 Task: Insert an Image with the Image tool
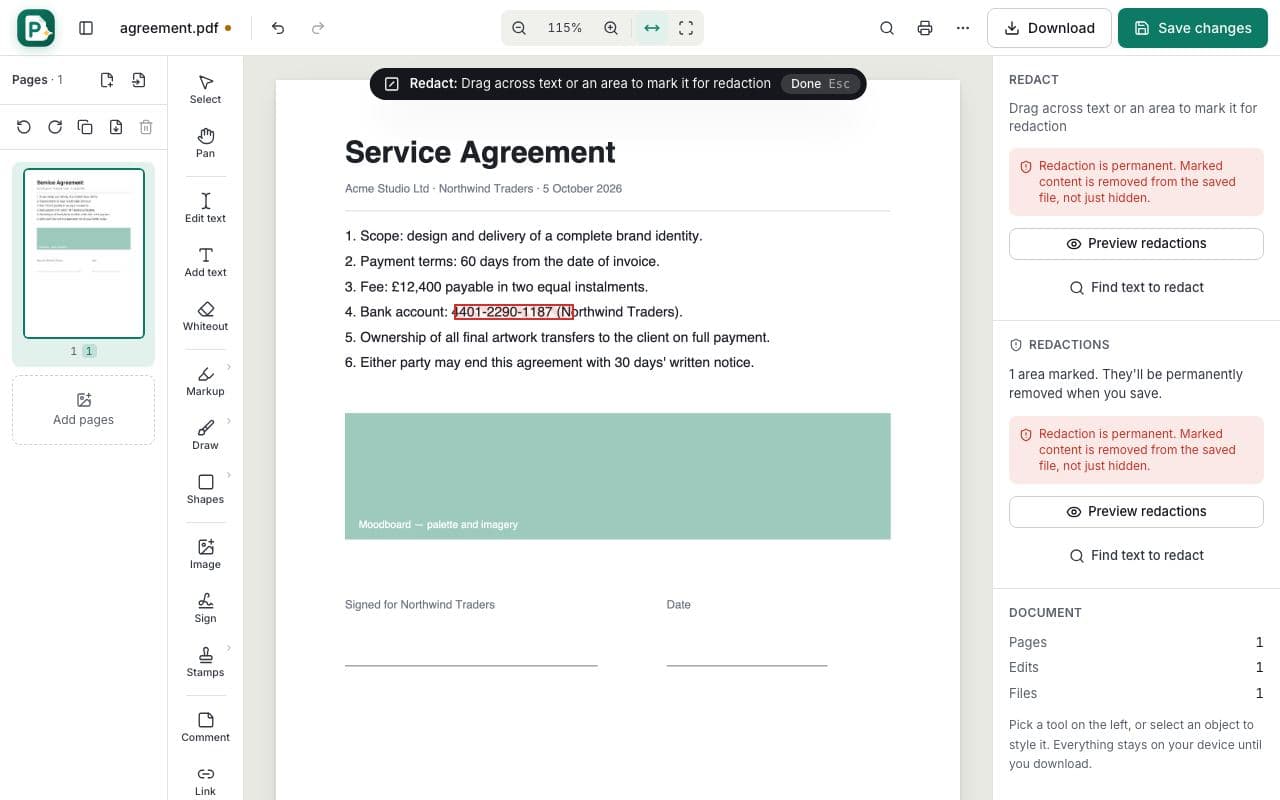[x=205, y=554]
